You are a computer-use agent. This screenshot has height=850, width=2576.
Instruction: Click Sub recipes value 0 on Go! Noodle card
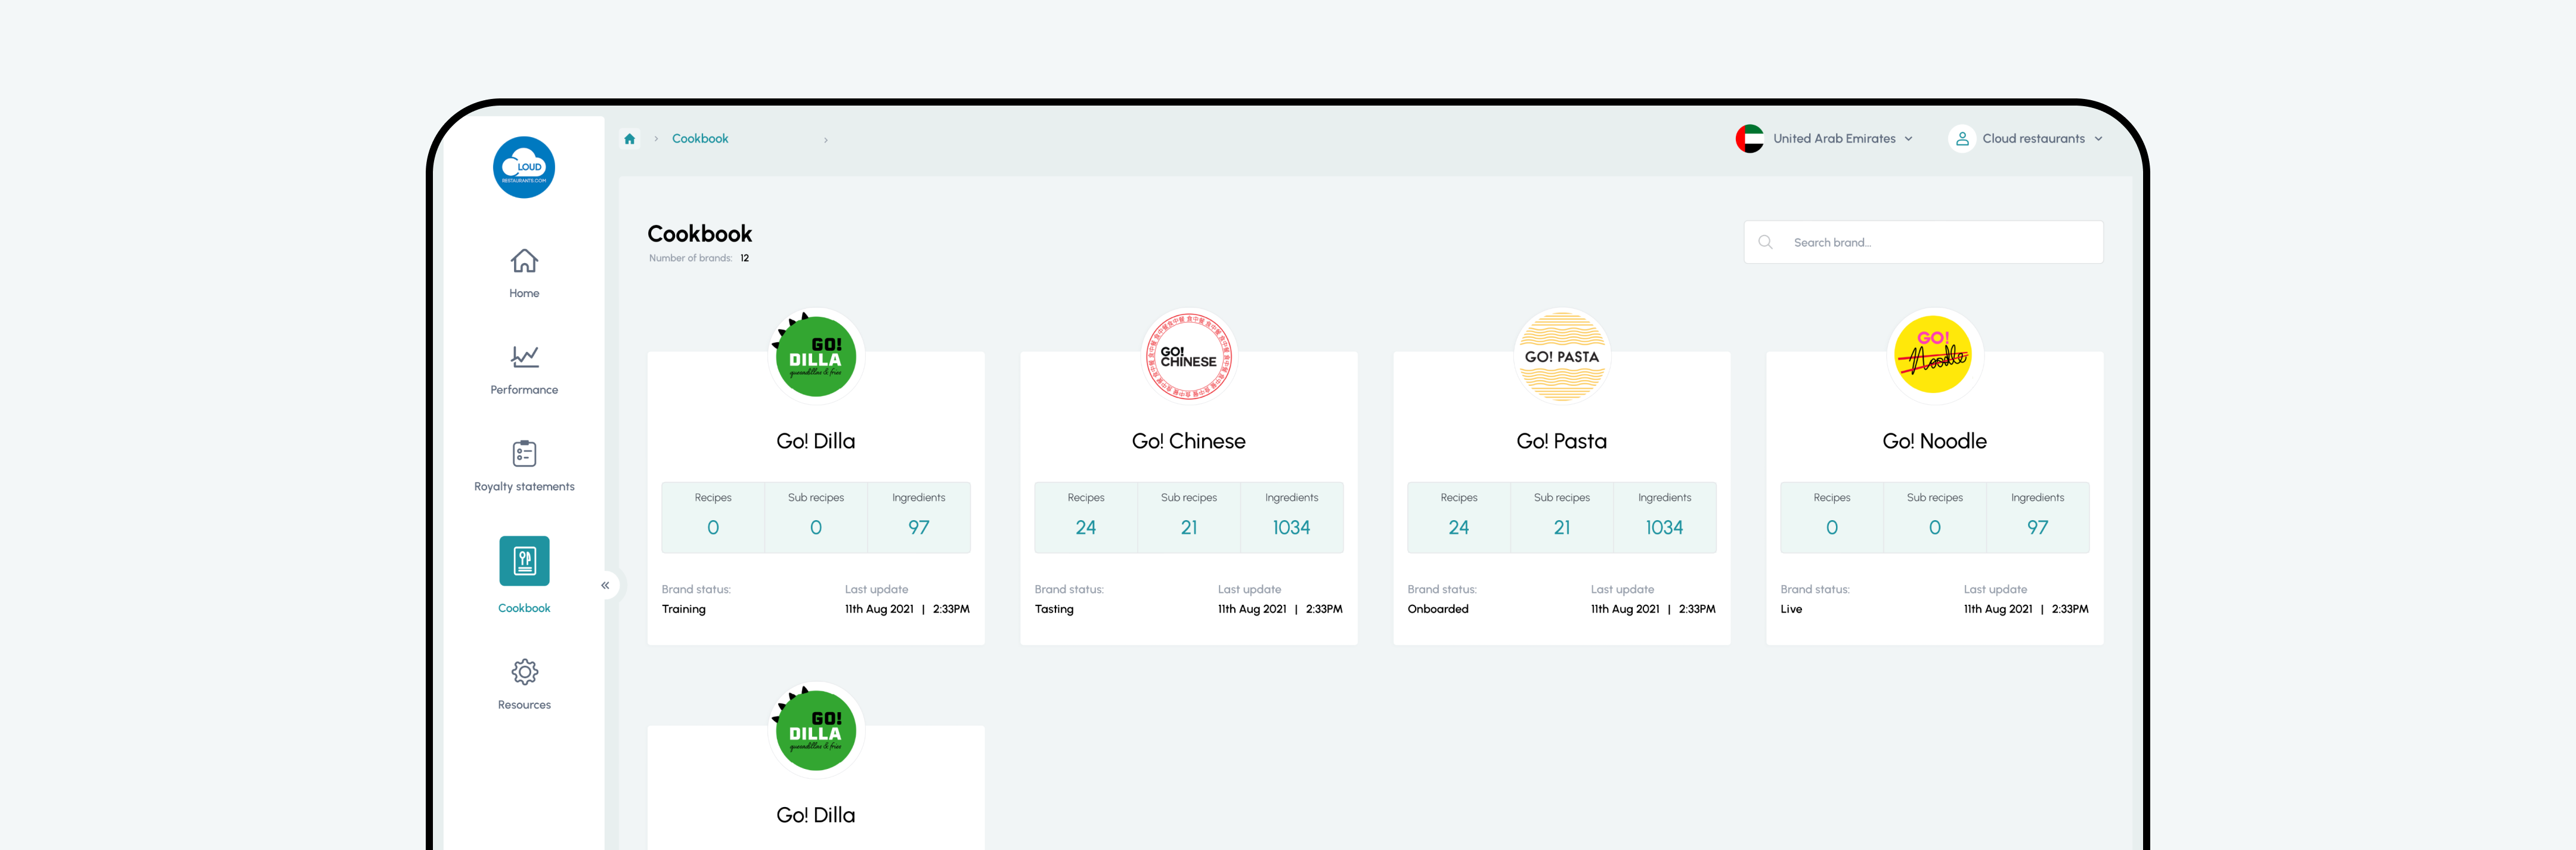click(1935, 527)
